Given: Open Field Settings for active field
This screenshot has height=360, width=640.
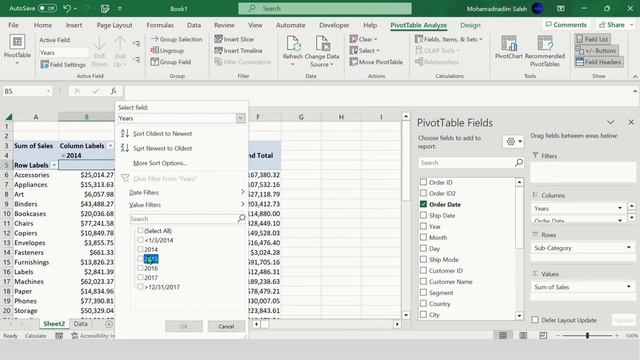Looking at the screenshot, I should [x=63, y=64].
